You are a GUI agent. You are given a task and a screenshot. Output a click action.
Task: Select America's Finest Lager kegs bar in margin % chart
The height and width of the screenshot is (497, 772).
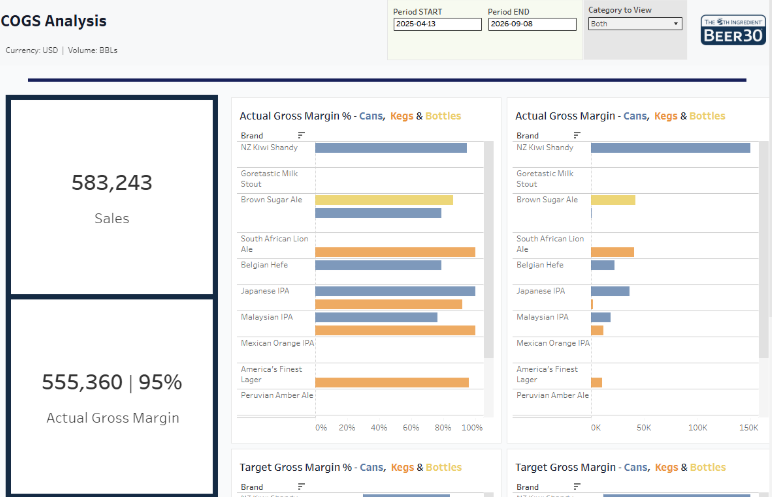click(392, 383)
